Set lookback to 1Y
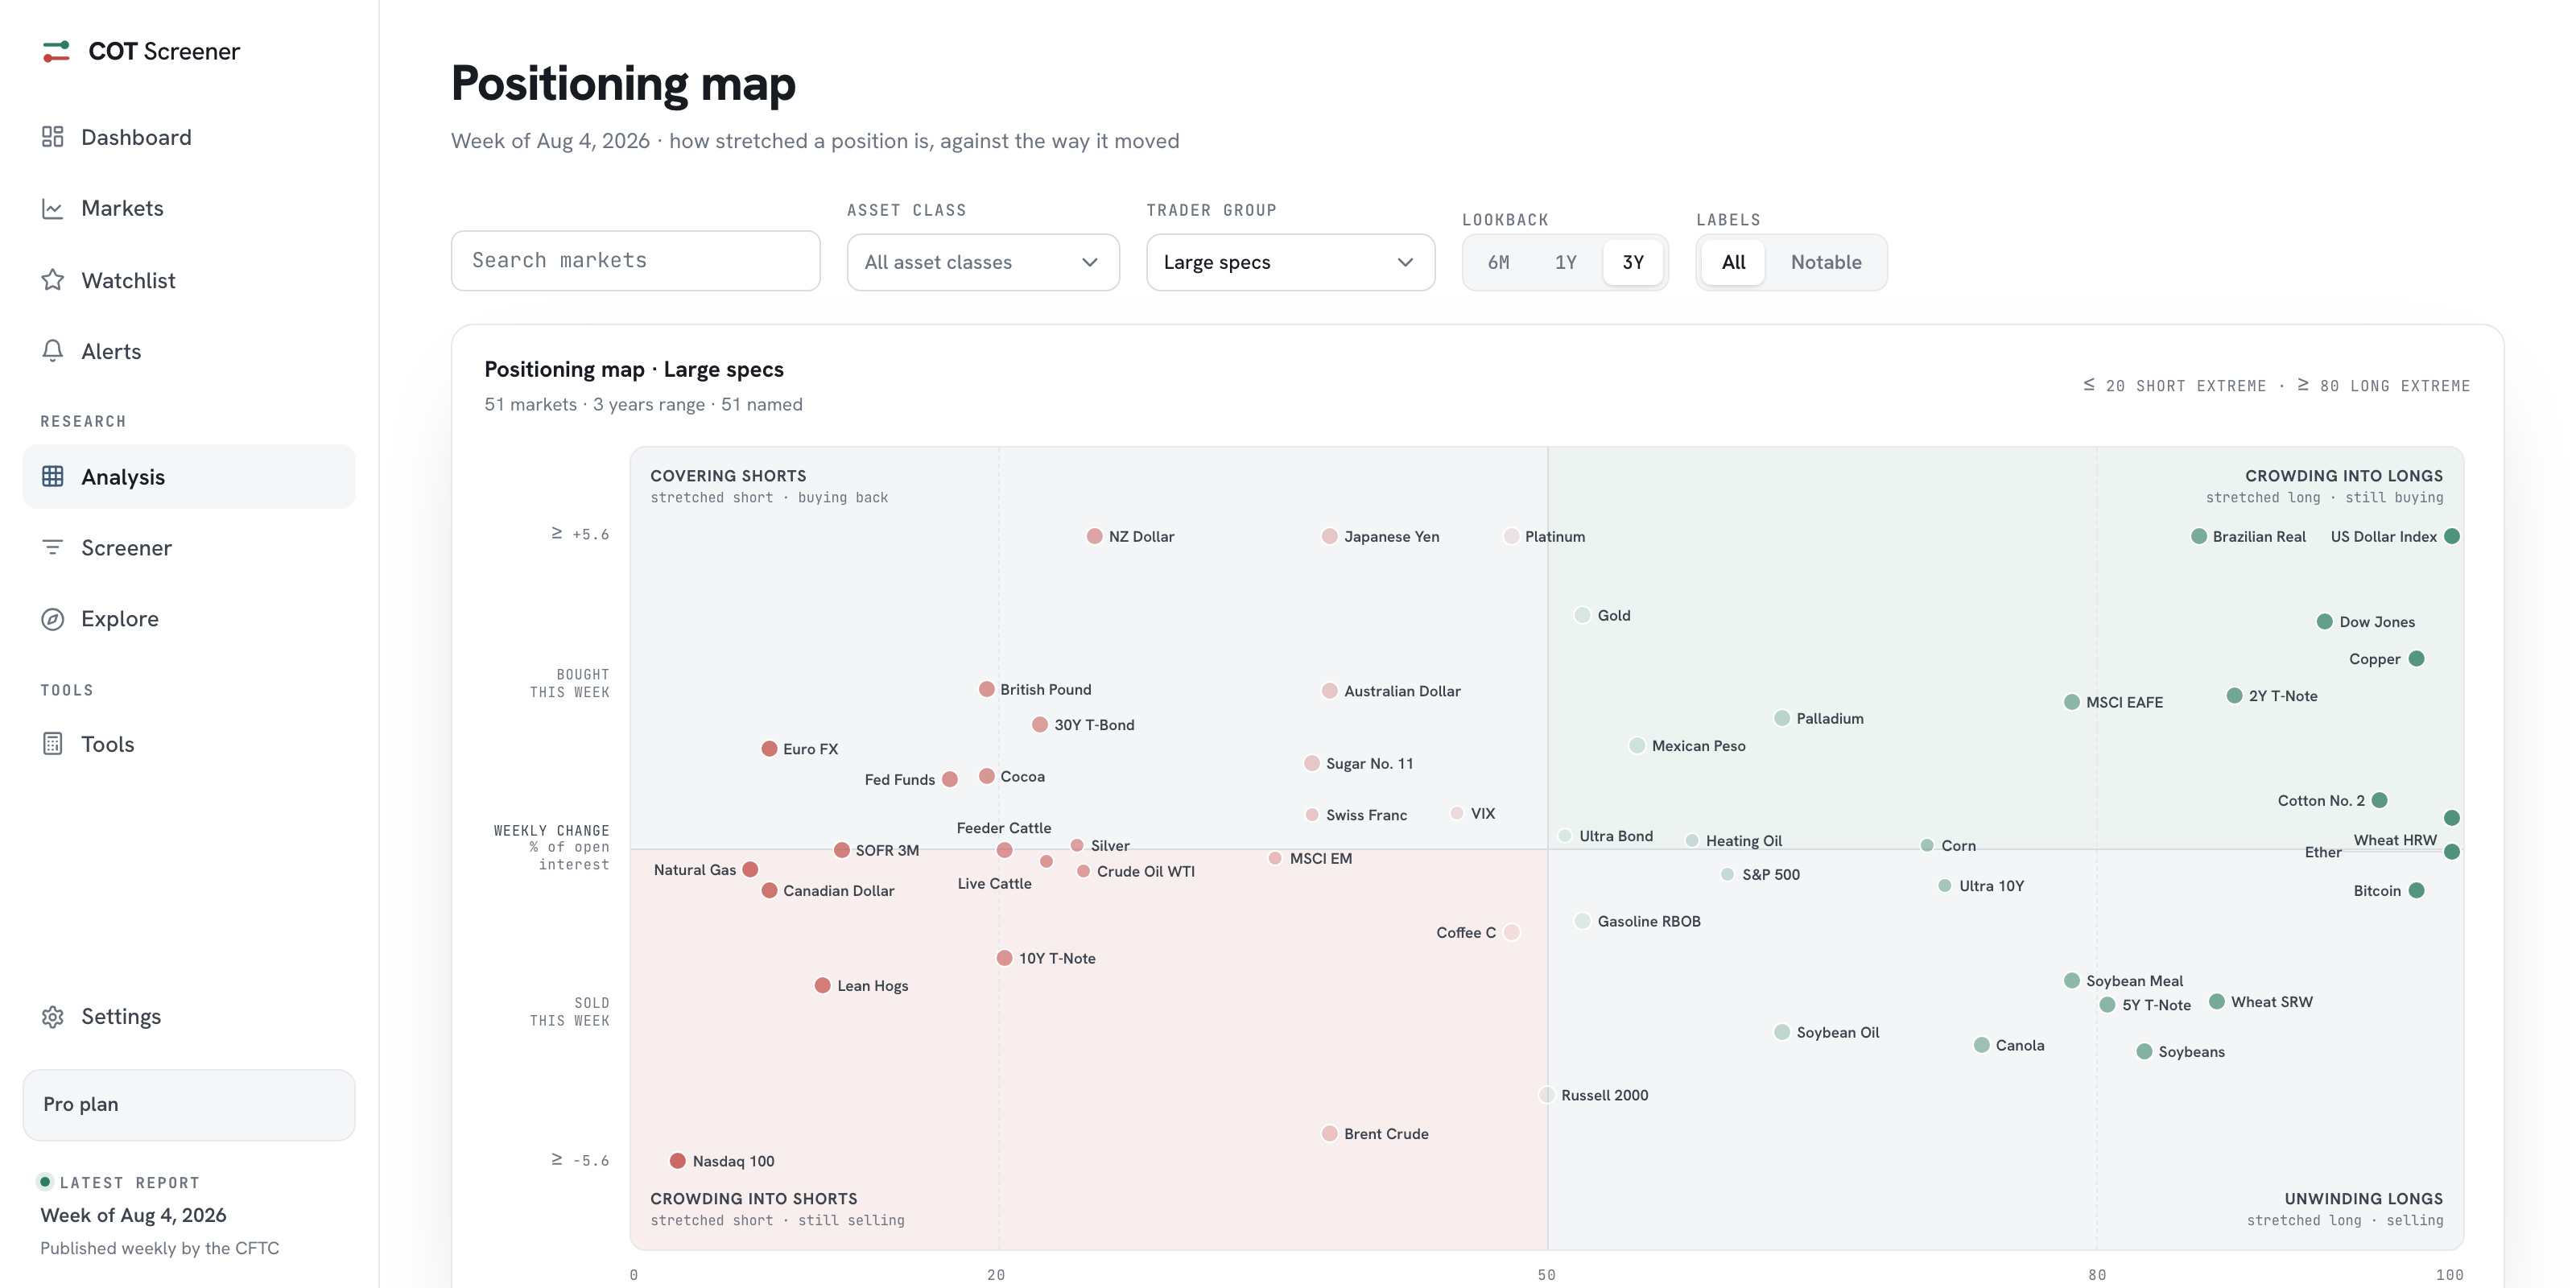The image size is (2576, 1288). [x=1565, y=262]
